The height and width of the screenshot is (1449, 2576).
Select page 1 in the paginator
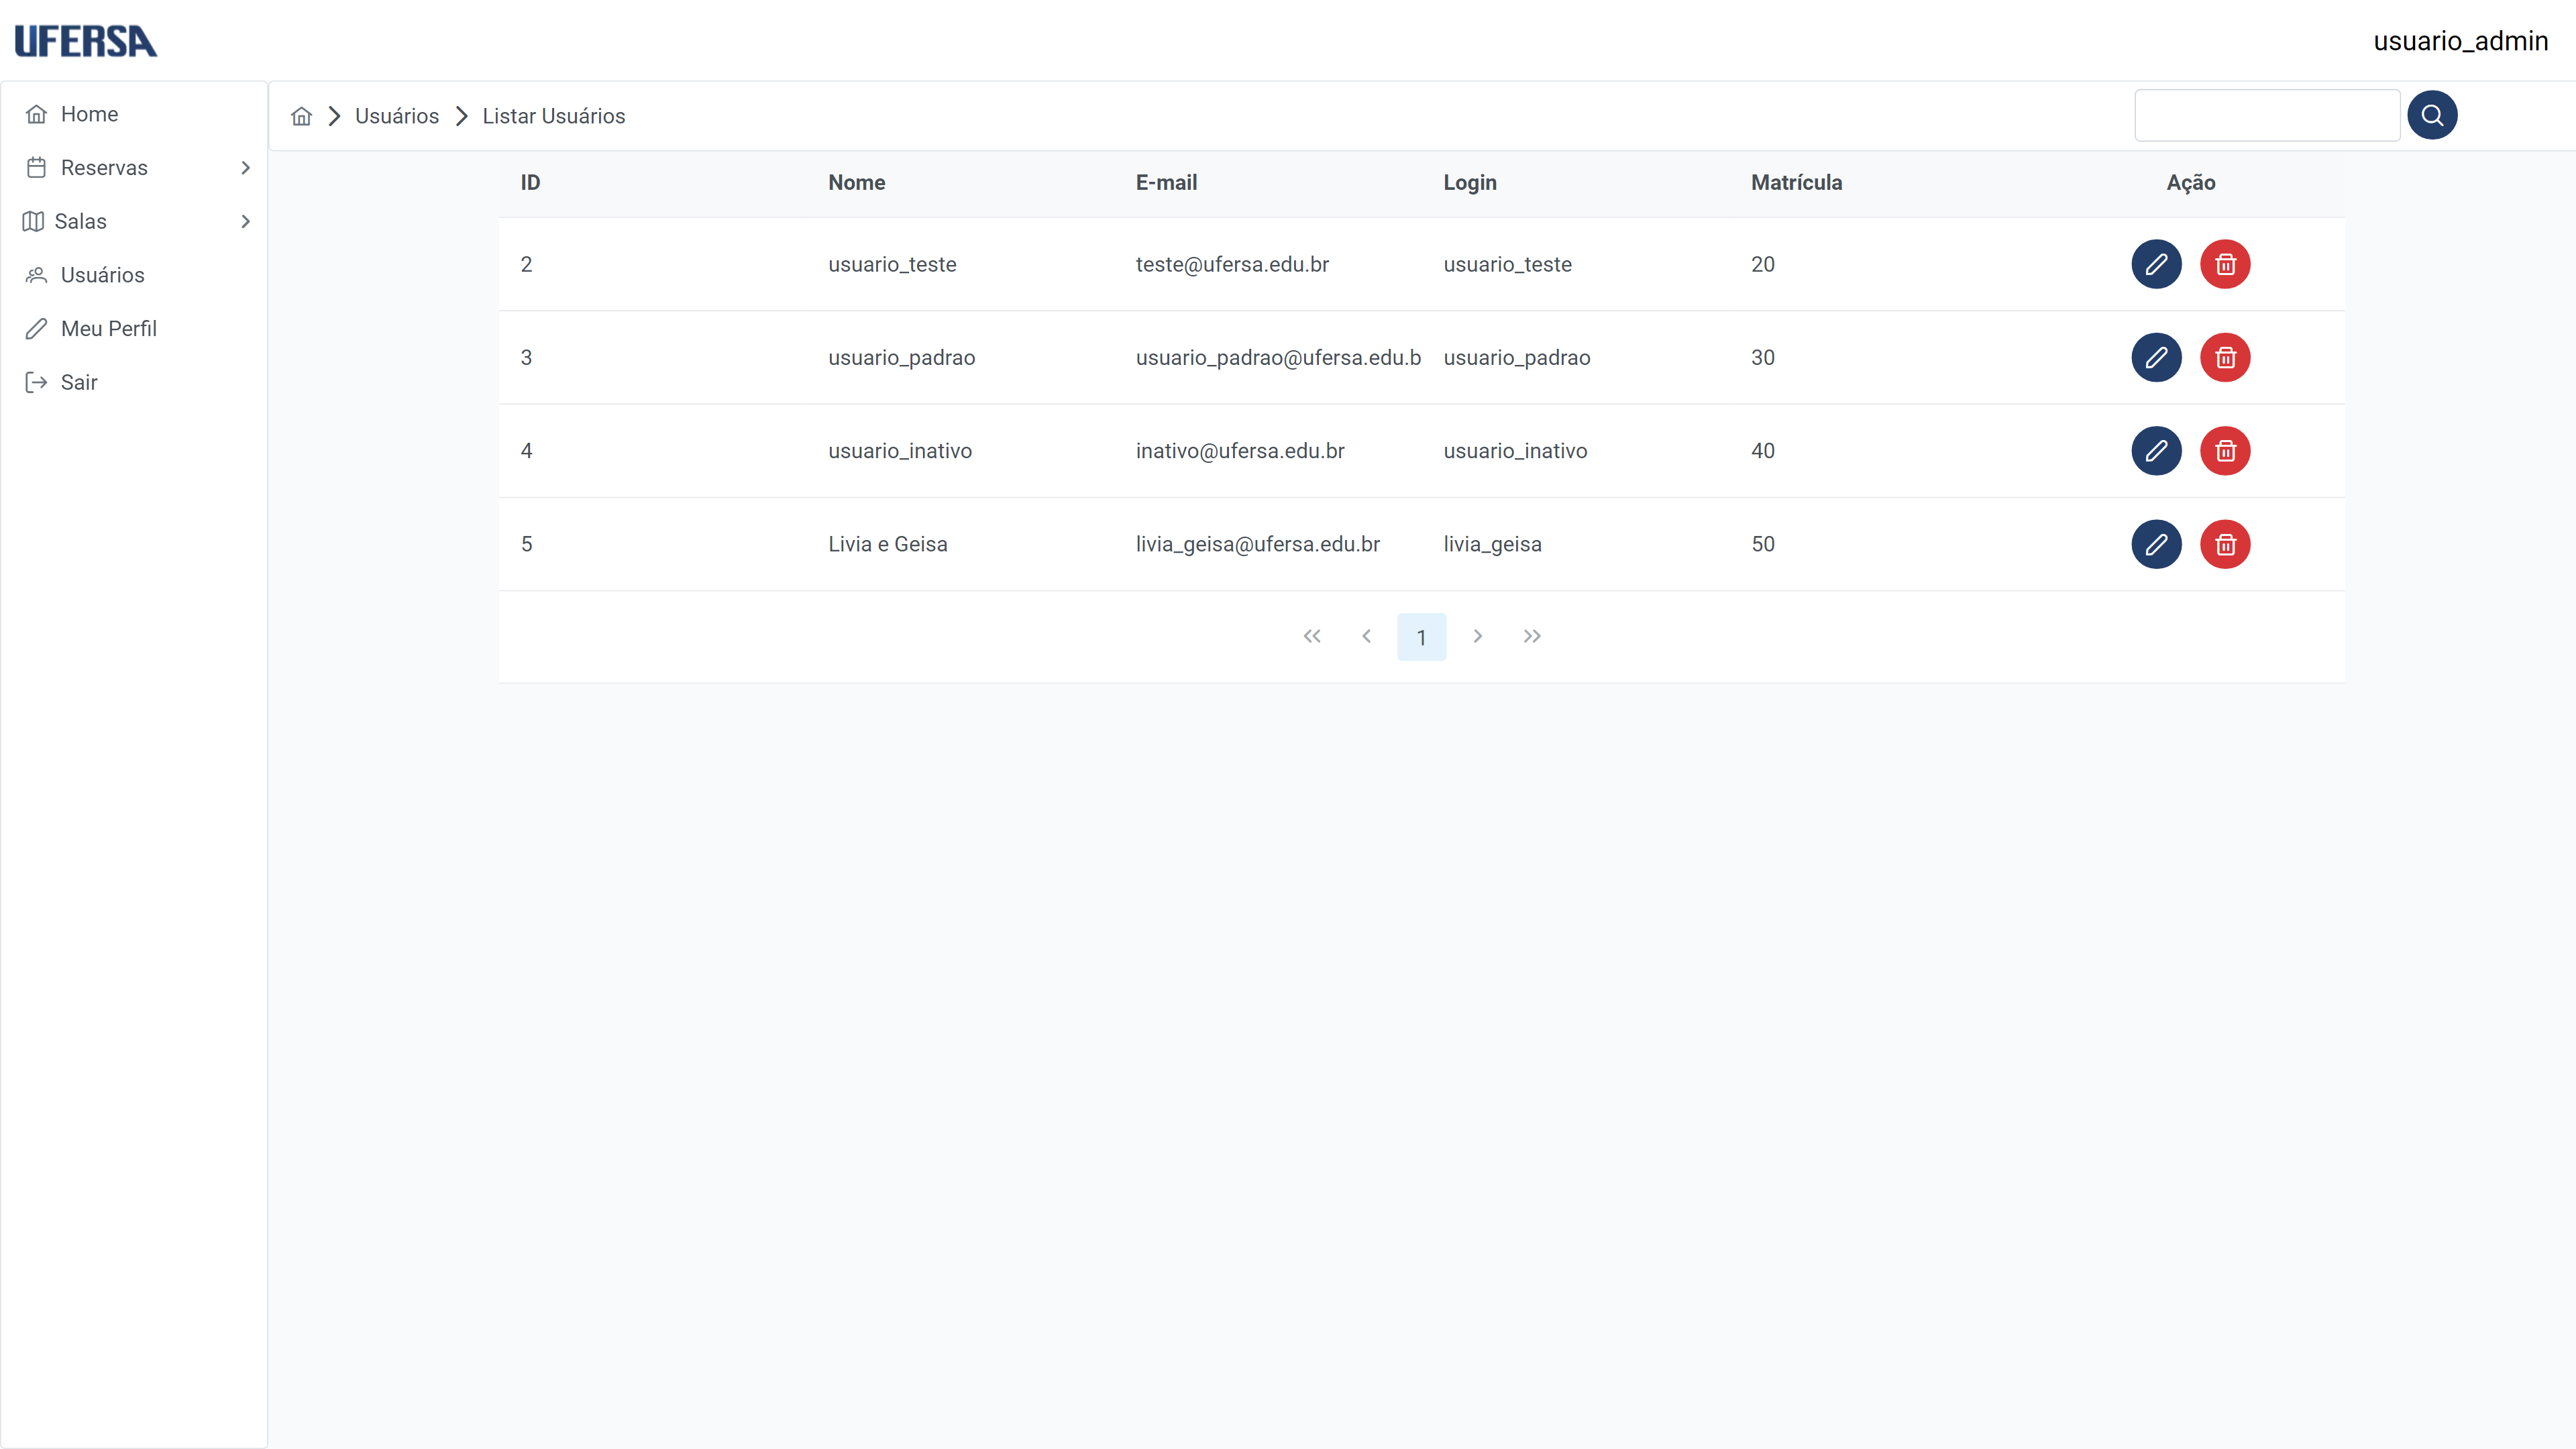[x=1421, y=637]
